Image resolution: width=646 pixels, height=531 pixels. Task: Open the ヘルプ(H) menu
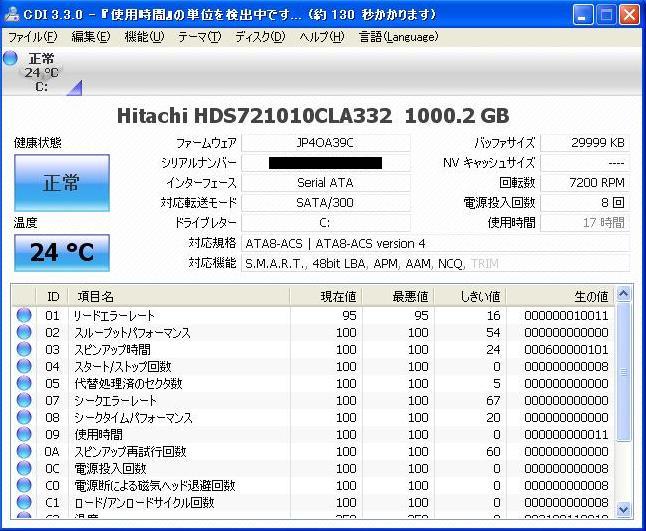click(x=322, y=37)
